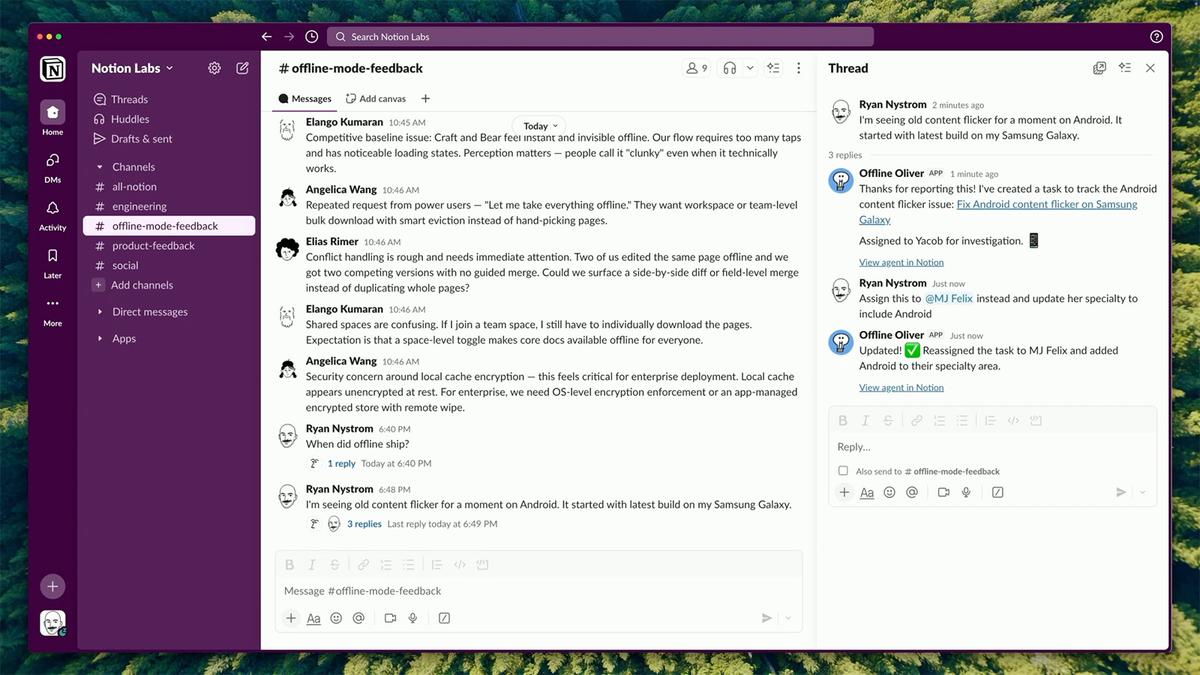Open the 1 reply thread link
This screenshot has height=675, width=1200.
tap(341, 464)
